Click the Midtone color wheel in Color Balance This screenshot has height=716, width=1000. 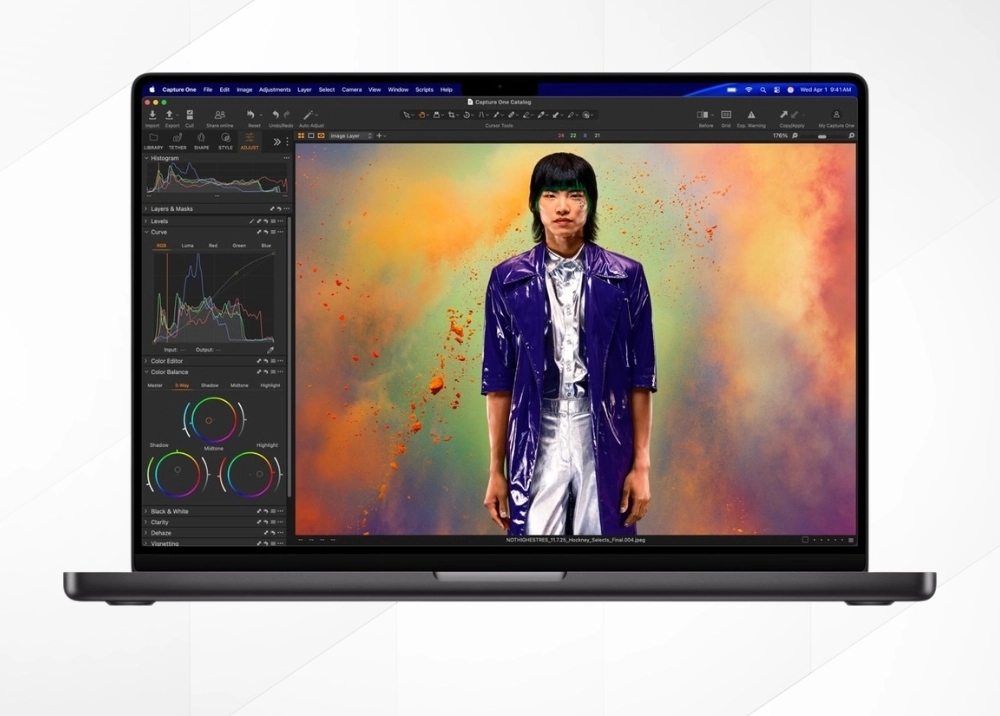coord(213,421)
